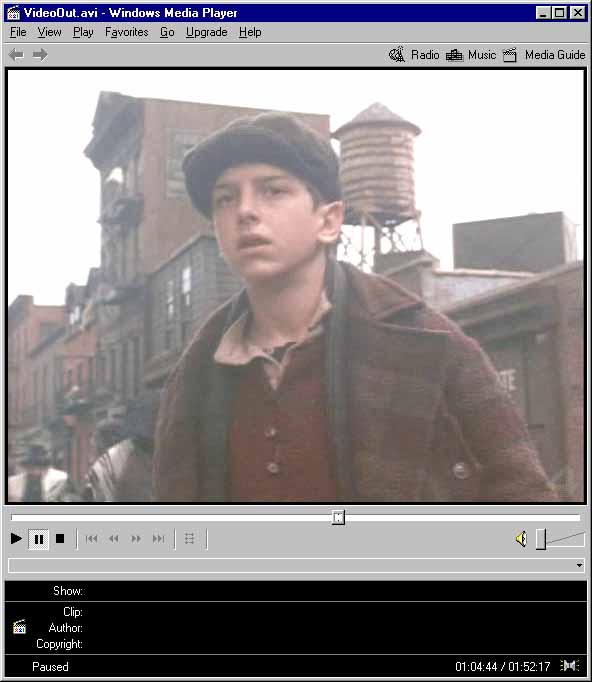Open the Radio tuner button

tap(414, 55)
